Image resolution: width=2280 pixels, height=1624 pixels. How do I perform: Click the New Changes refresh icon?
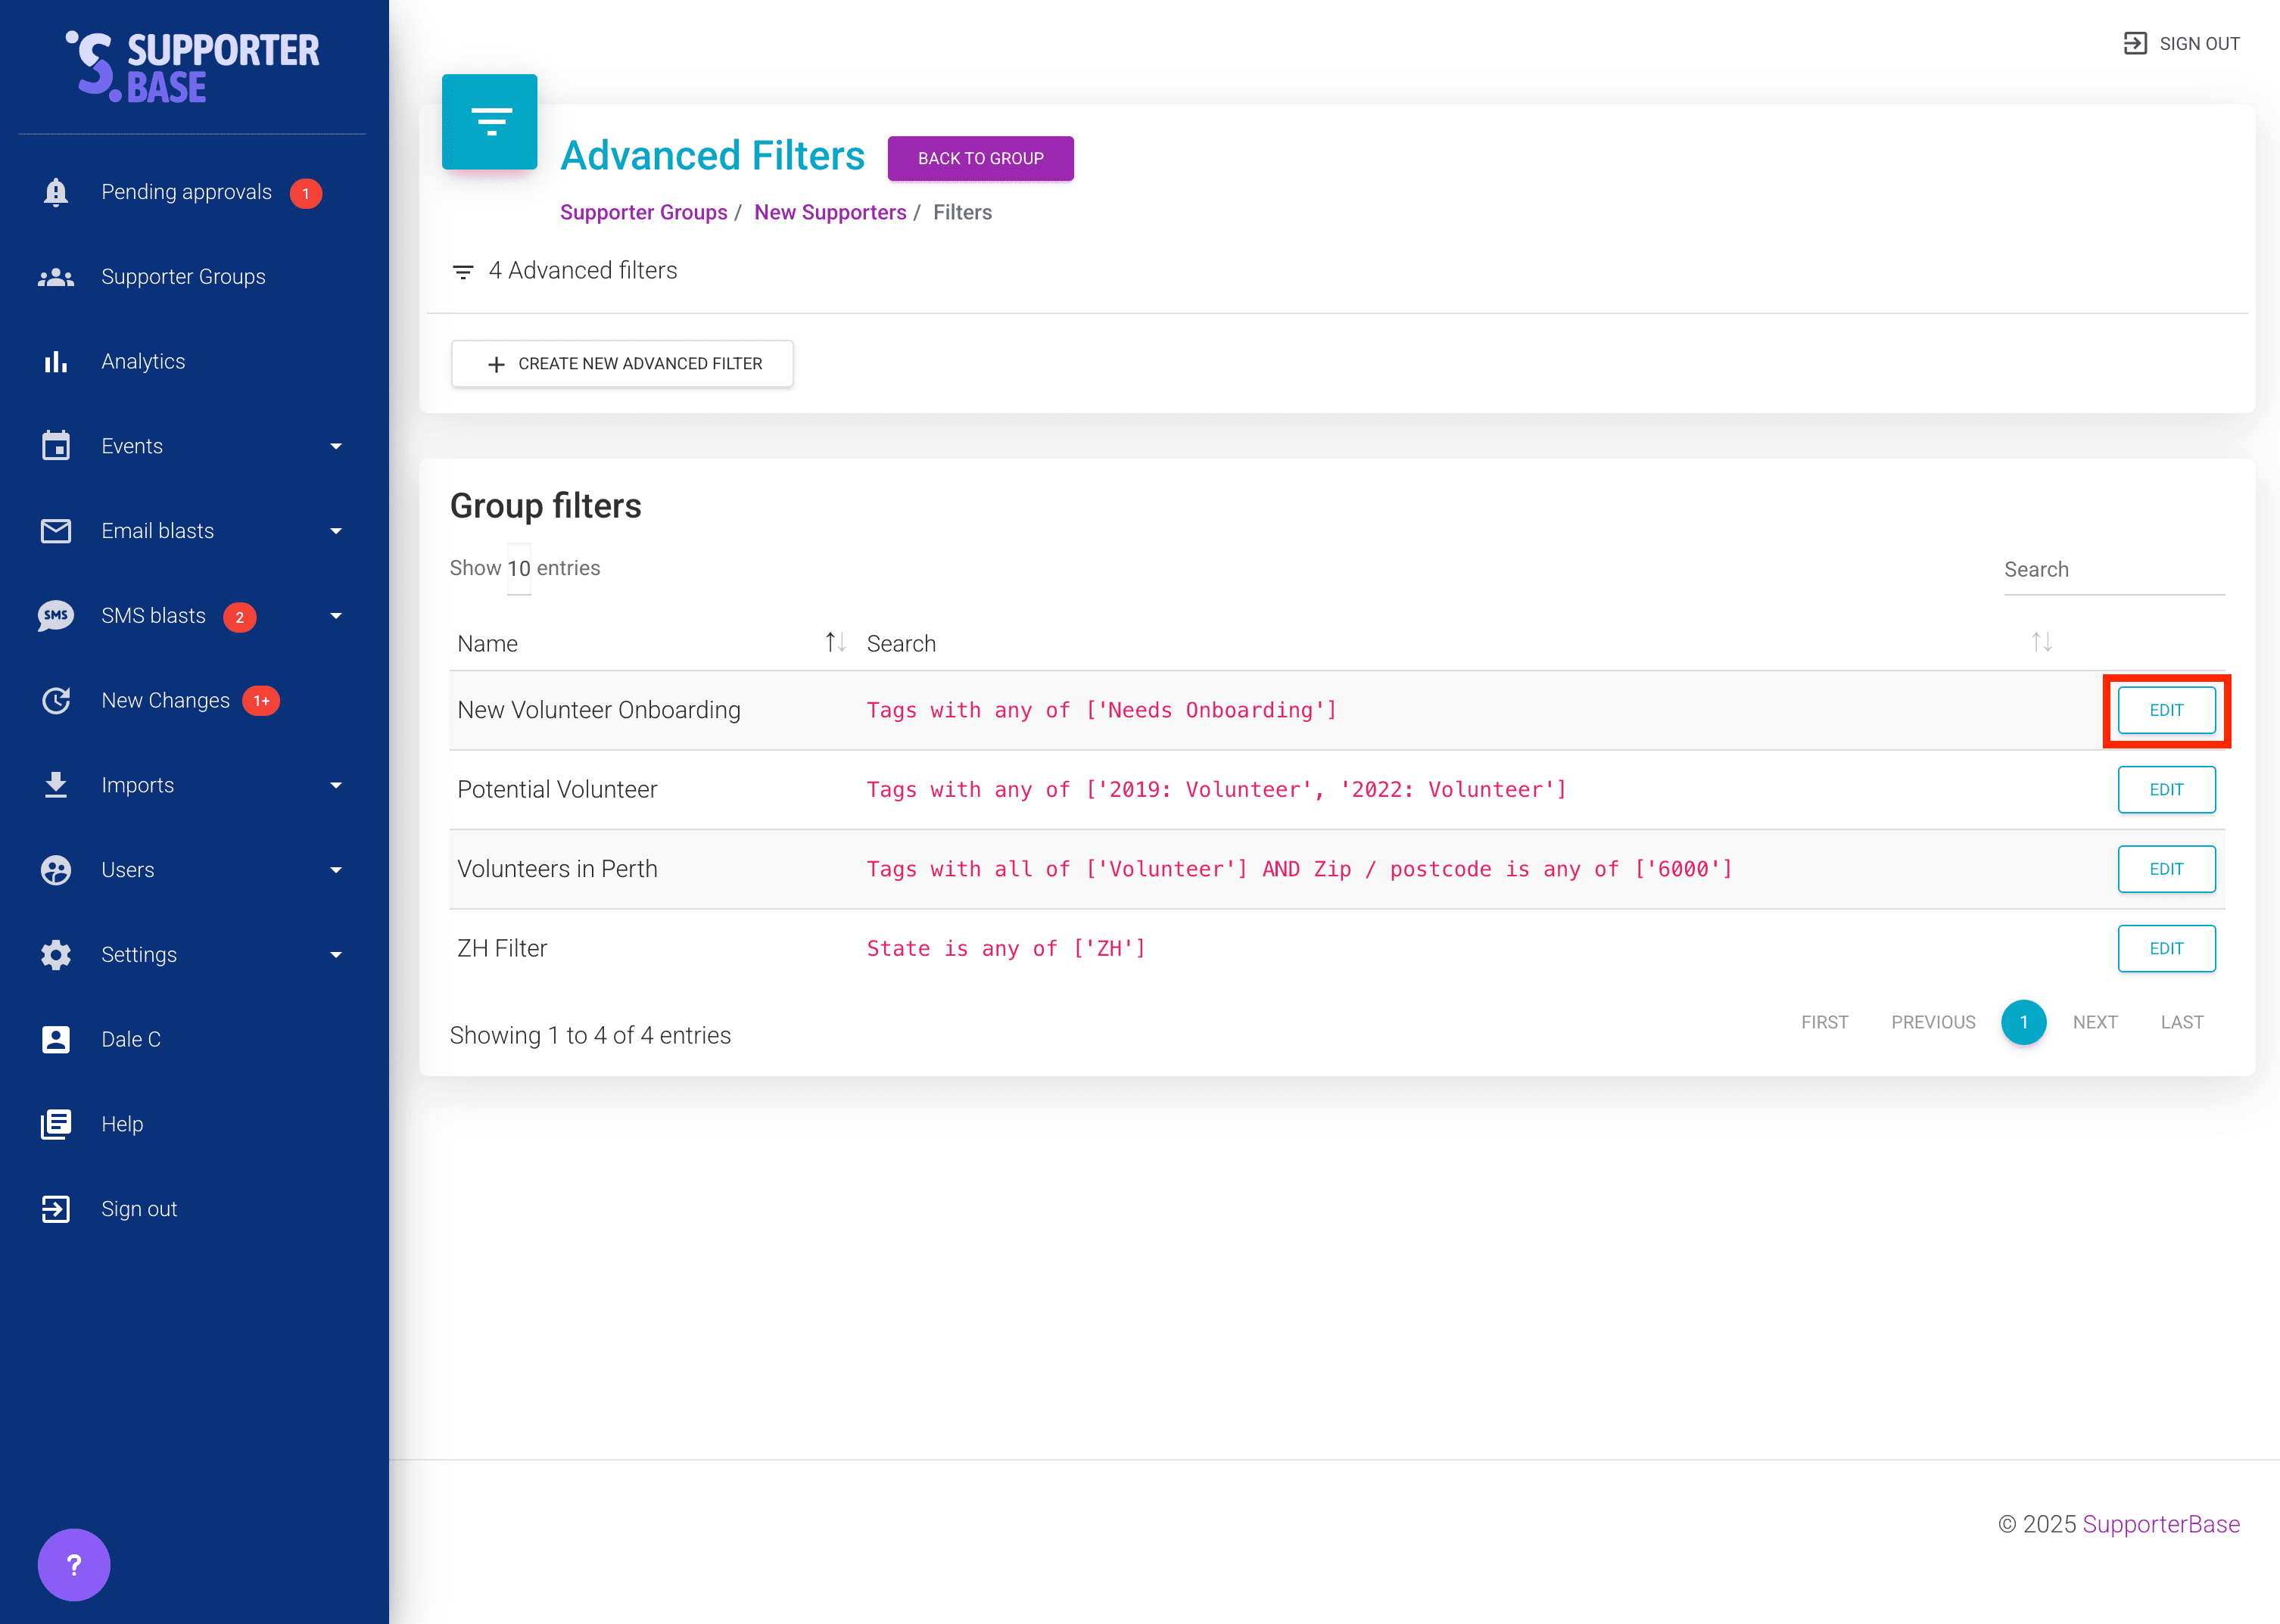(x=56, y=701)
